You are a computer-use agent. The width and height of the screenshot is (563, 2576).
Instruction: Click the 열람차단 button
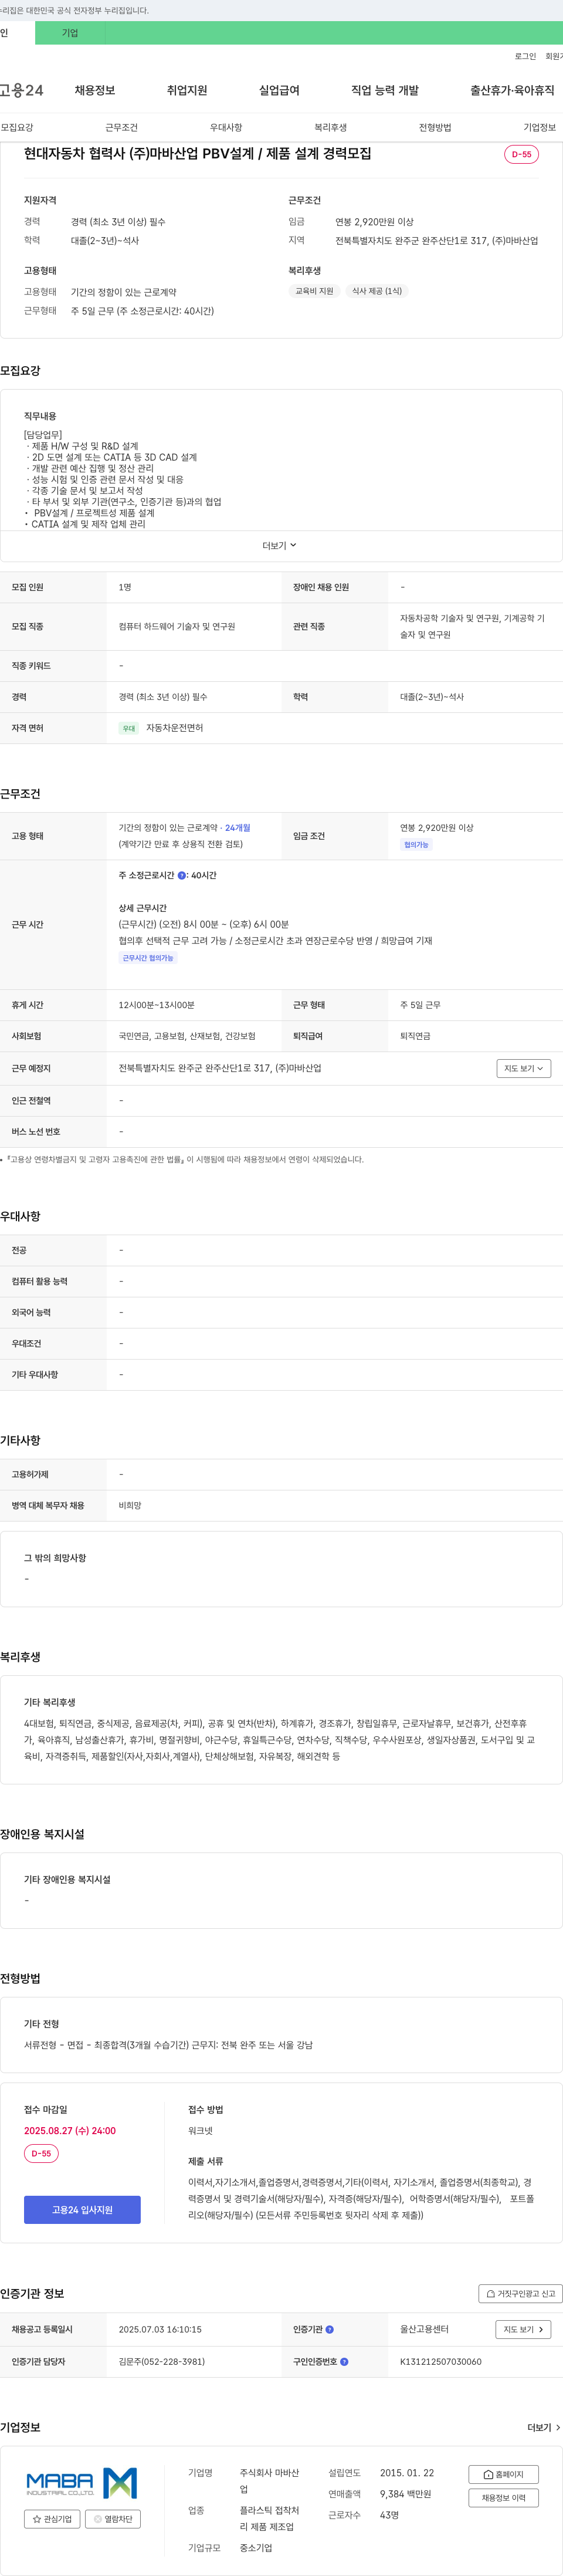pos(113,2518)
